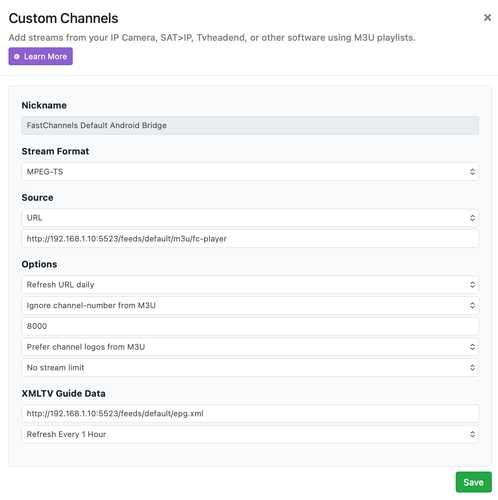The image size is (498, 500).
Task: Click the channel logos dropdown arrow icon
Action: [x=472, y=347]
